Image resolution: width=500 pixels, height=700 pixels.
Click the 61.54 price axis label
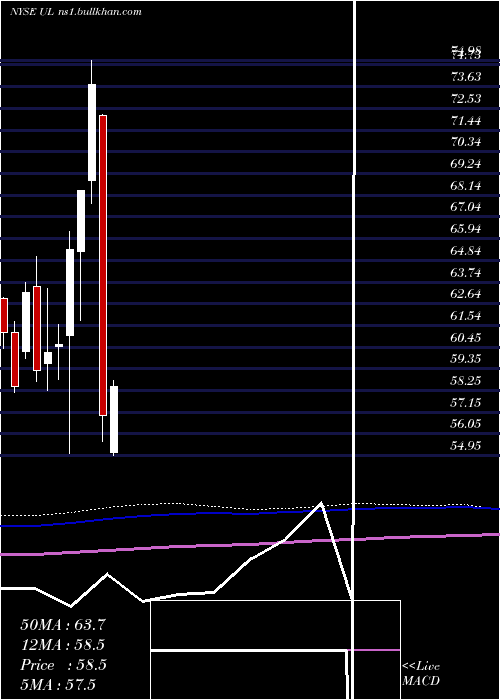point(467,316)
